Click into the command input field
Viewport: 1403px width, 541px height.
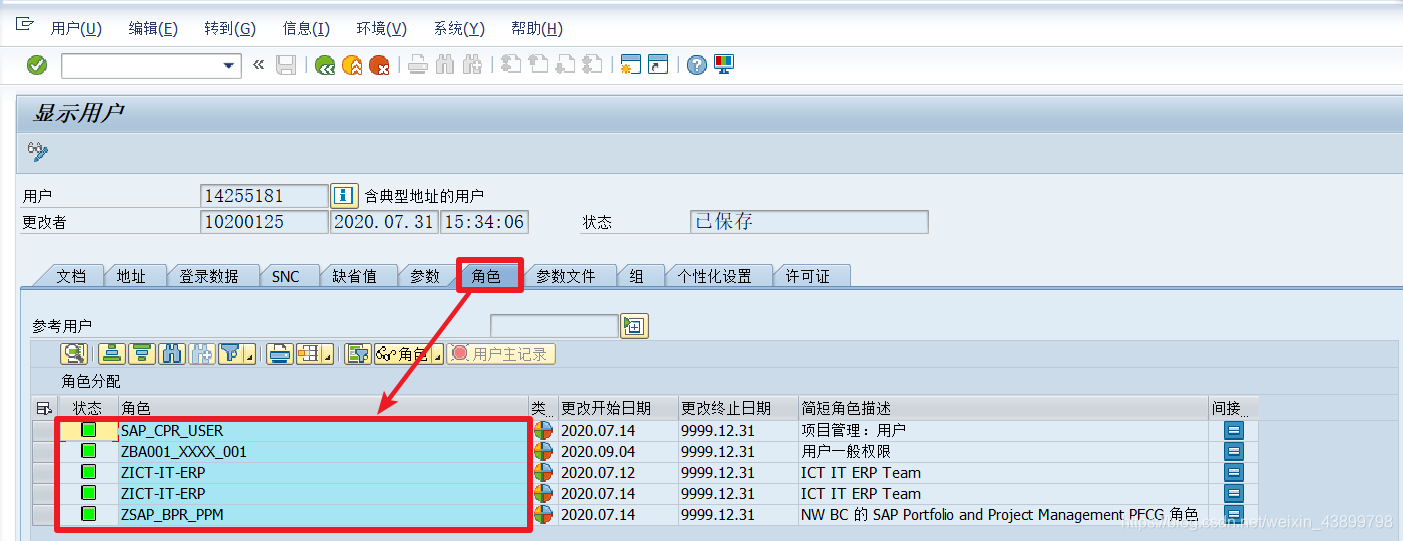(140, 66)
